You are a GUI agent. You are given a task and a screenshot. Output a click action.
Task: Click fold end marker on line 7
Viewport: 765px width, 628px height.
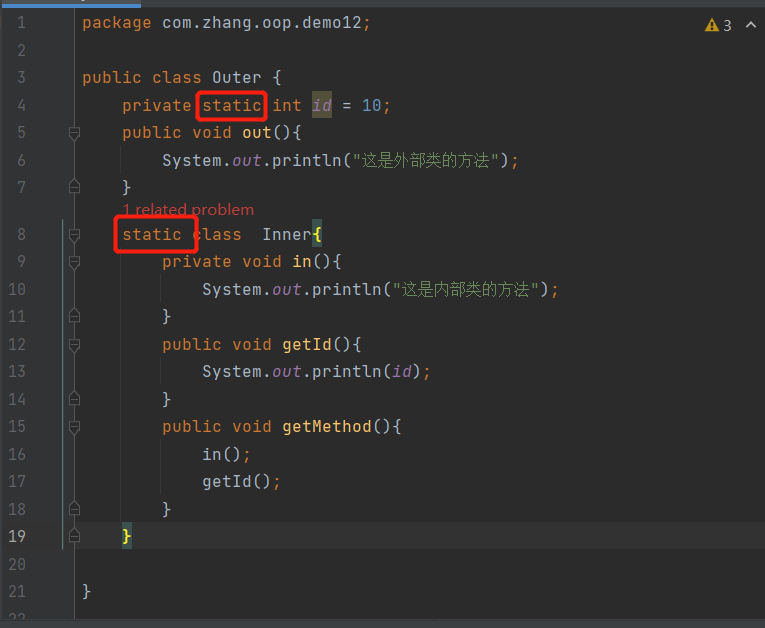click(74, 187)
